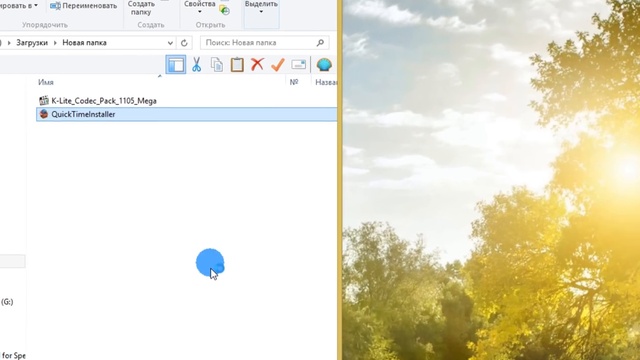Click the Rename field toolbar icon
640x360 pixels.
coord(298,64)
